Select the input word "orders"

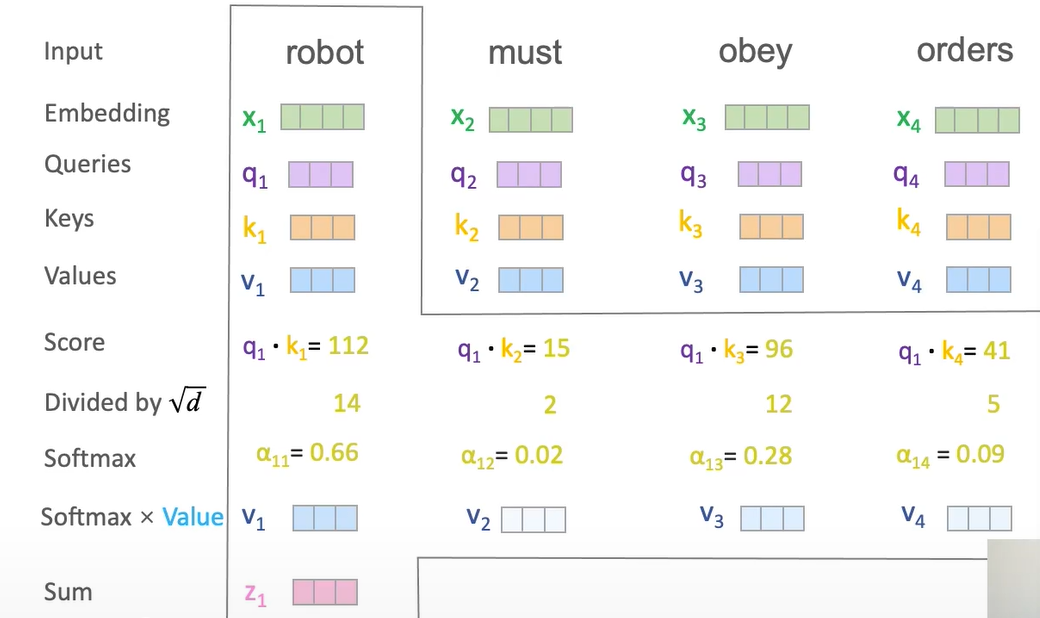click(964, 51)
